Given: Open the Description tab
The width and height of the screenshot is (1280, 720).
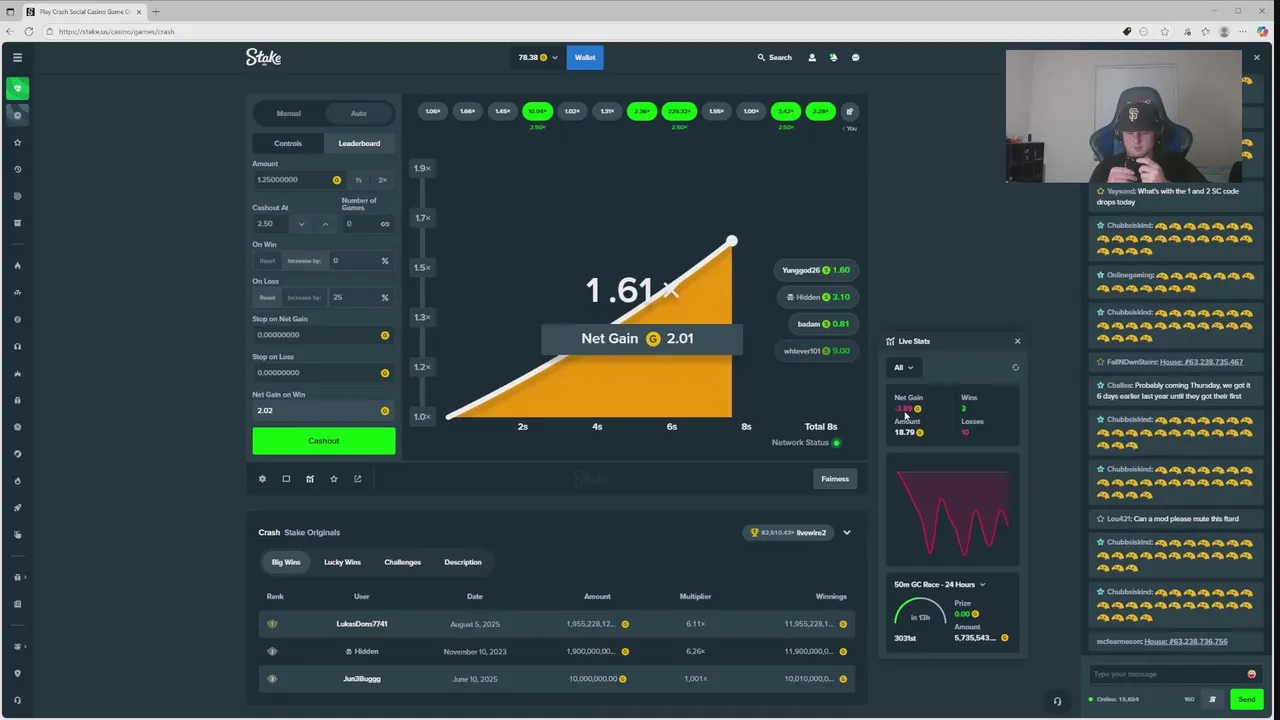Looking at the screenshot, I should (x=463, y=562).
